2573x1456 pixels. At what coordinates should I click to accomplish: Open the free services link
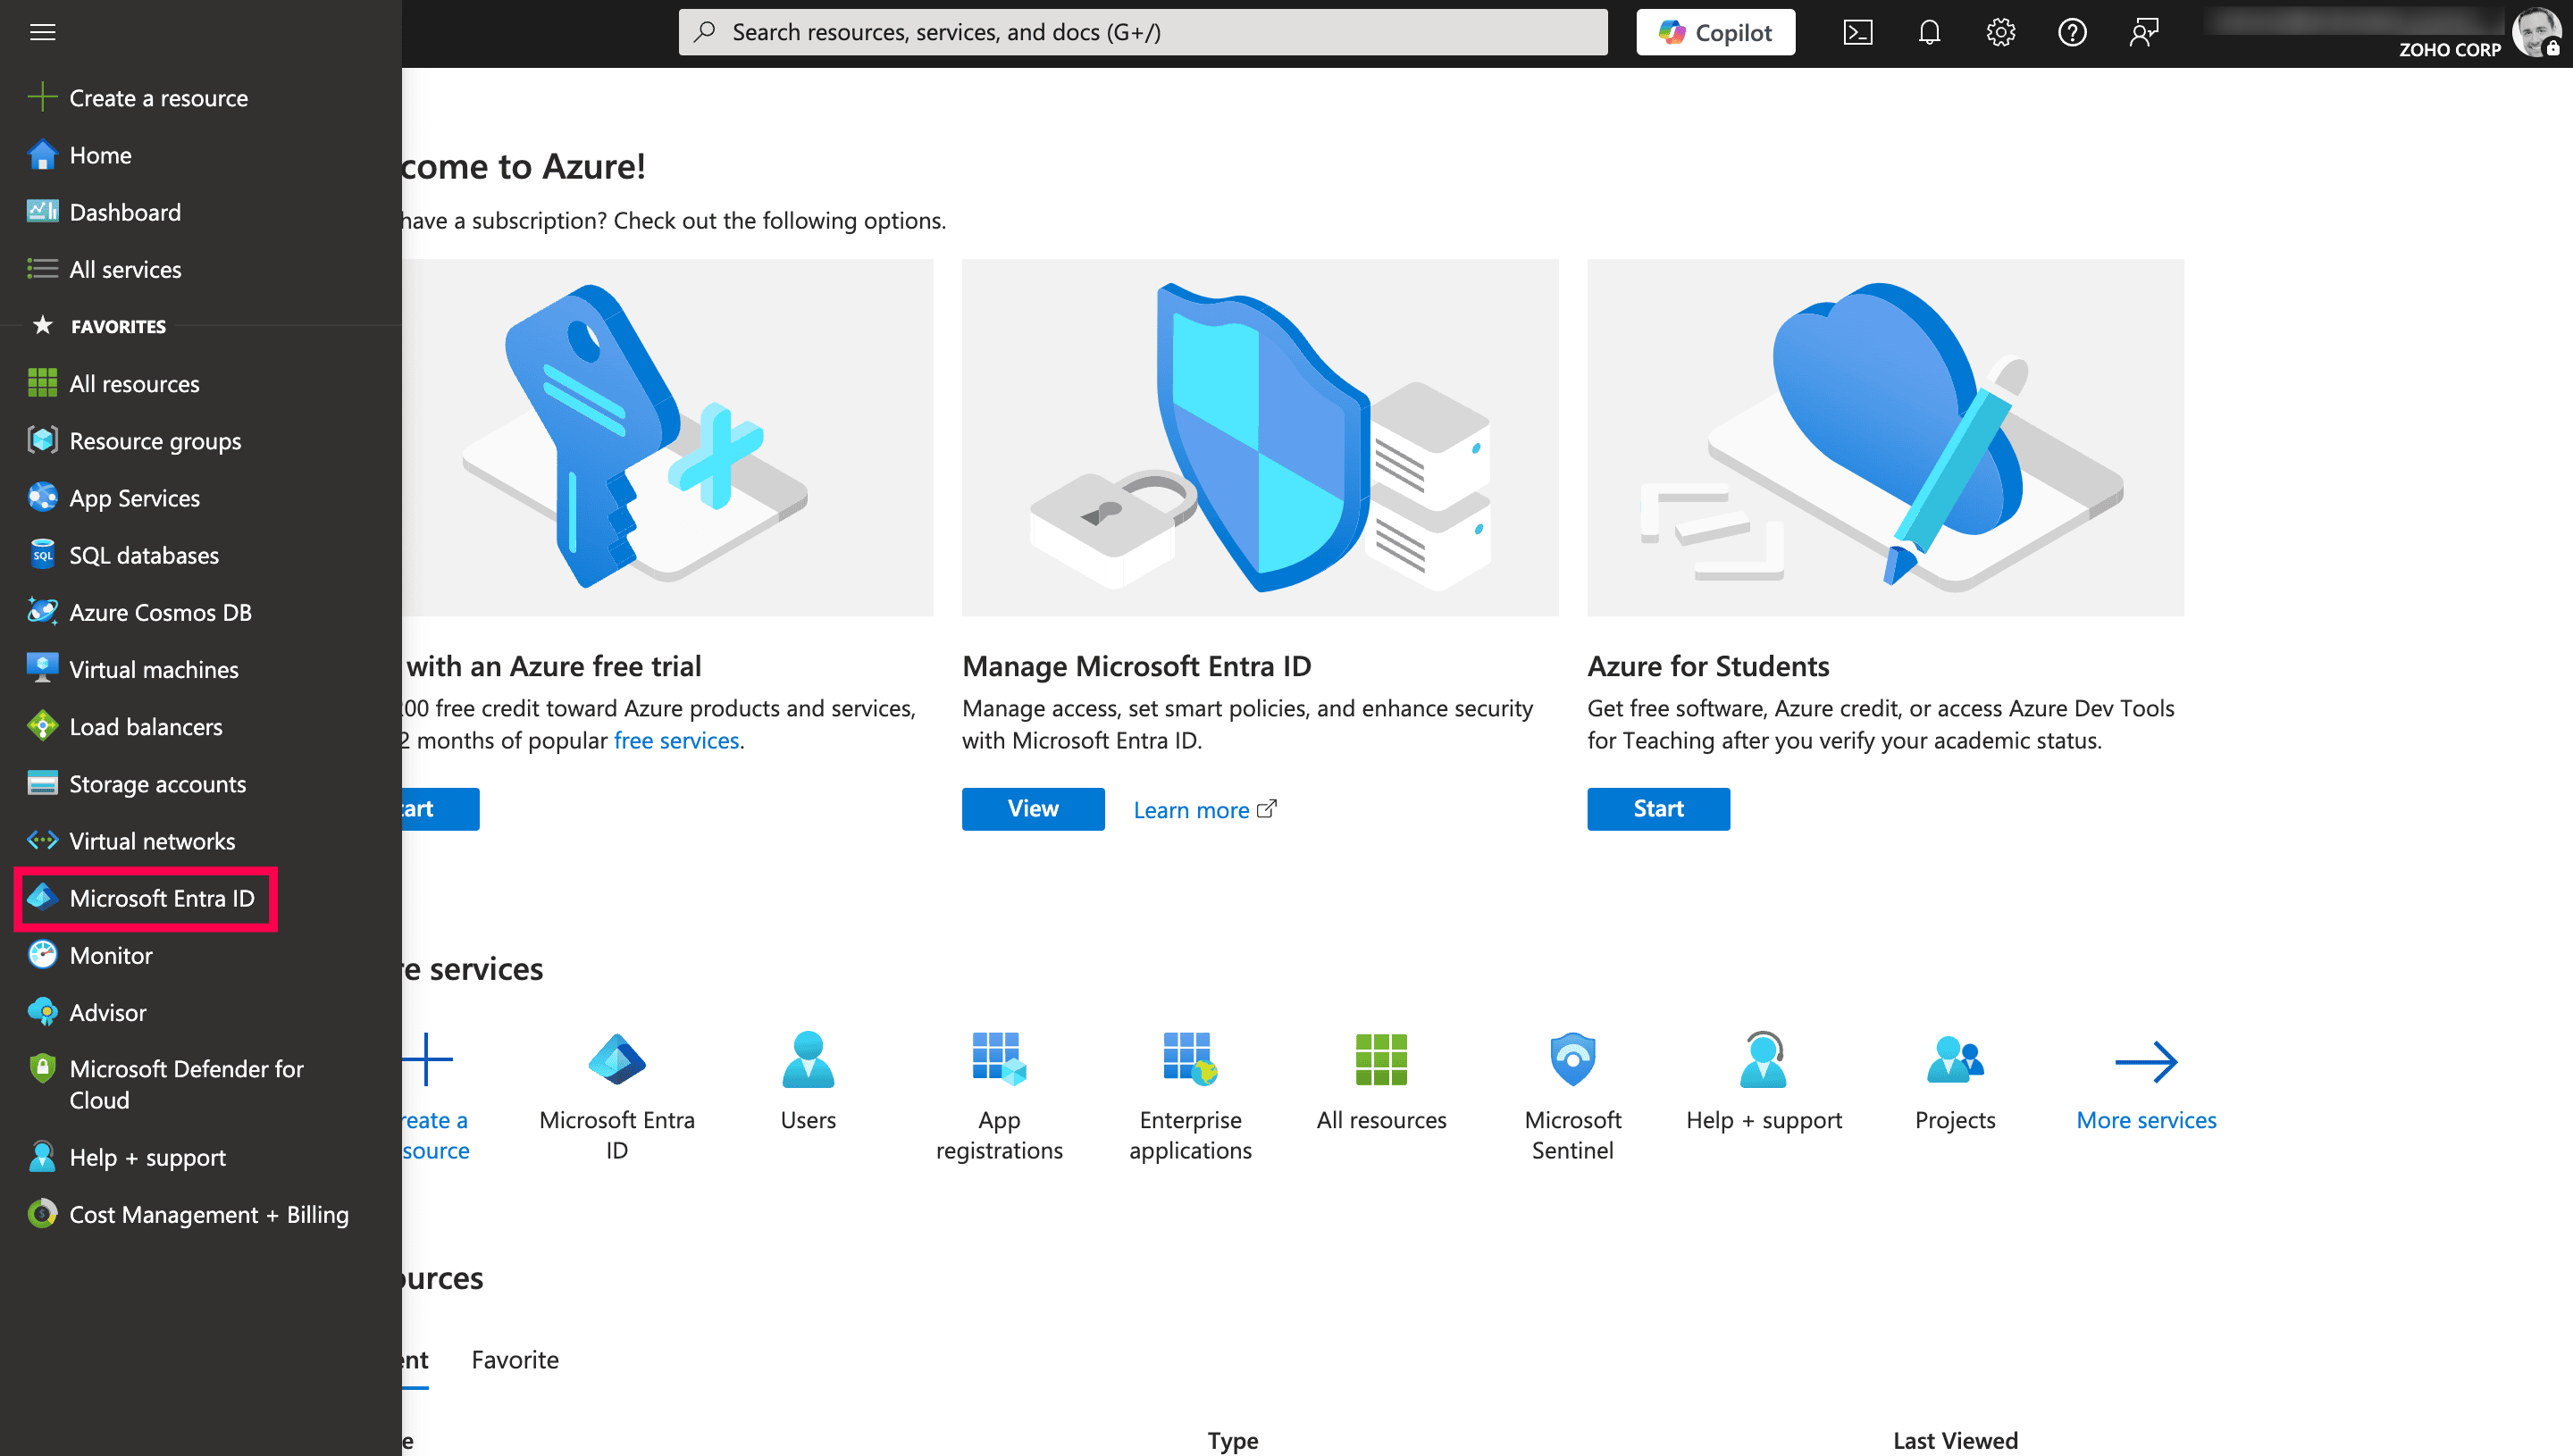676,740
